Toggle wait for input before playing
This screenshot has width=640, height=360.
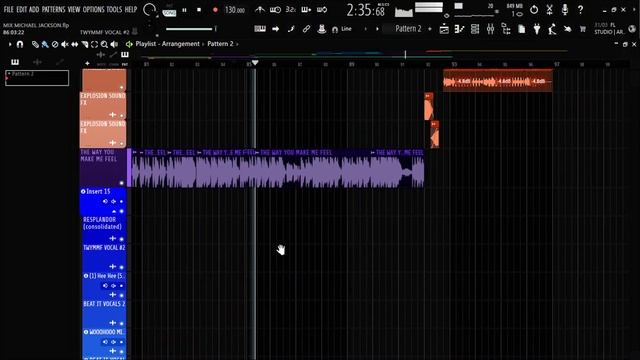pyautogui.click(x=275, y=9)
